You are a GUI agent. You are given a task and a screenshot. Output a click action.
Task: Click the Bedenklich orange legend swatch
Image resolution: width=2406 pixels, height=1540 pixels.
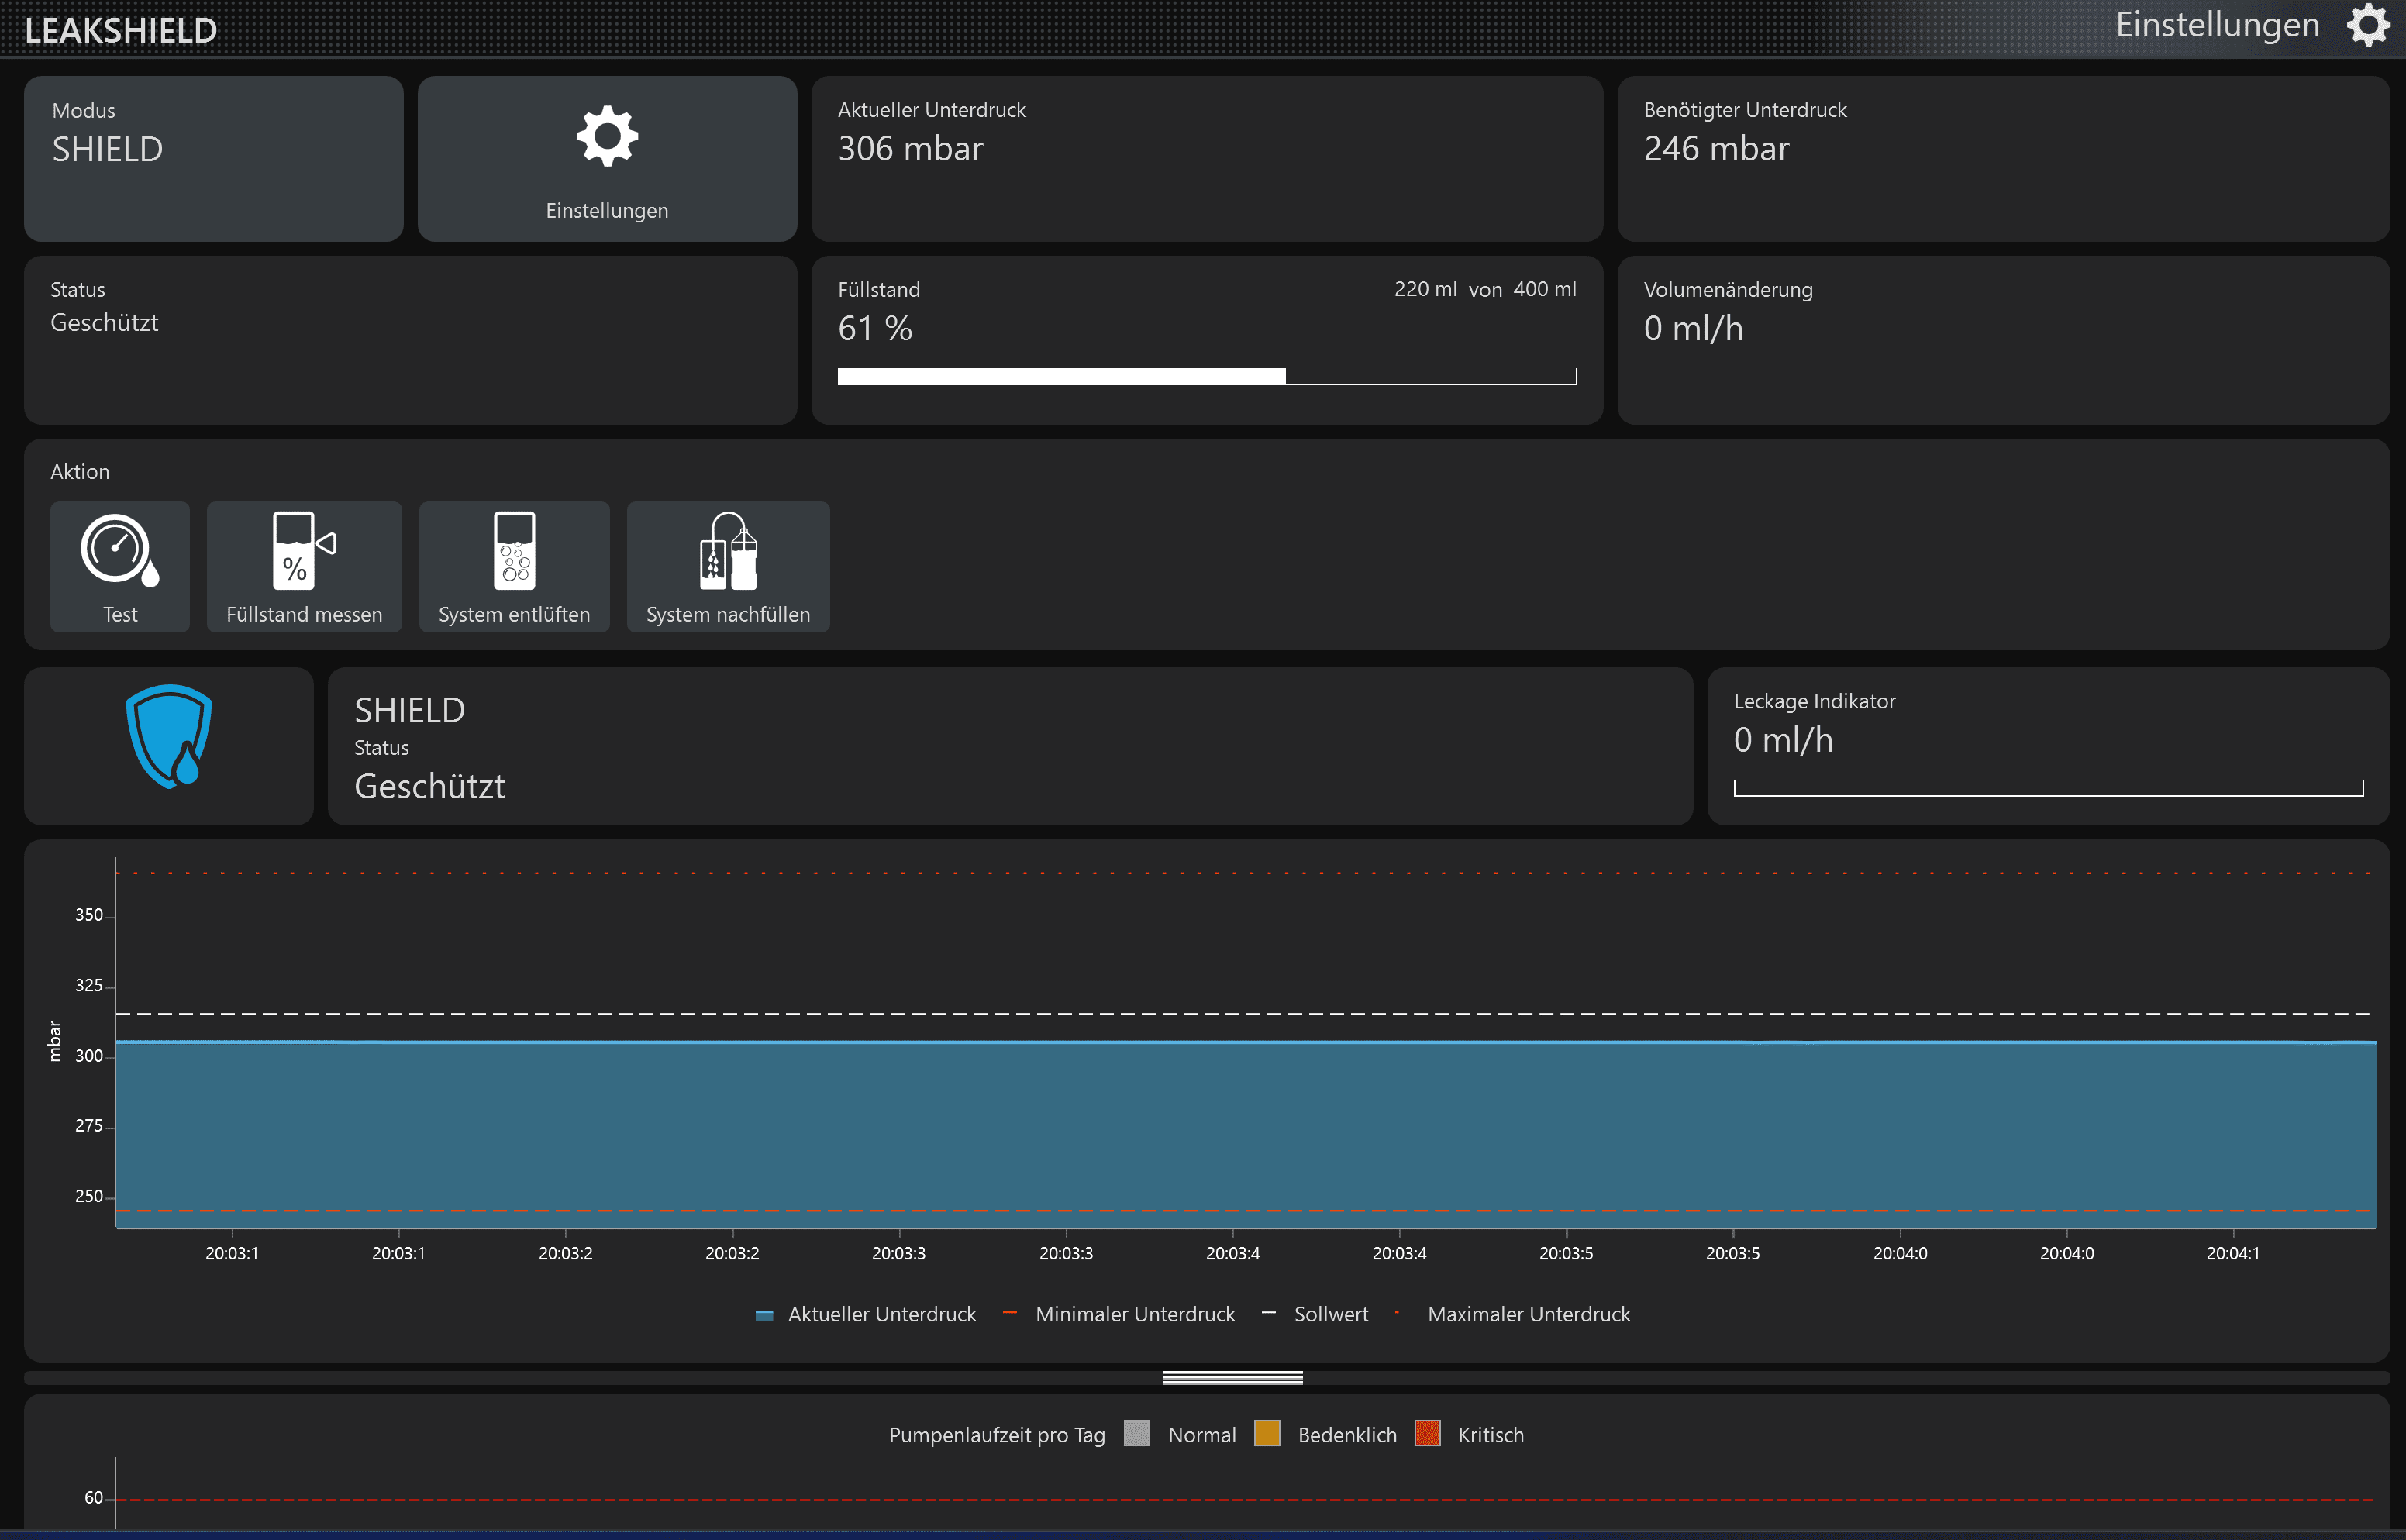[x=1267, y=1433]
